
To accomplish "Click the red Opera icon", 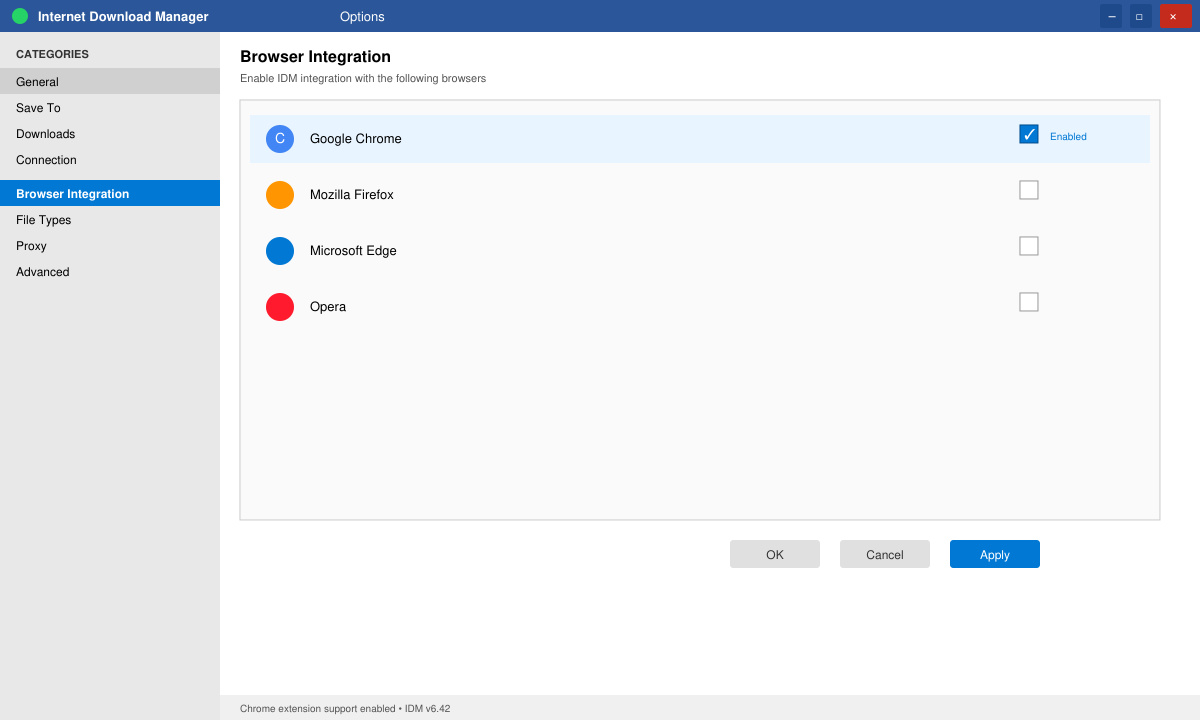I will [x=280, y=307].
